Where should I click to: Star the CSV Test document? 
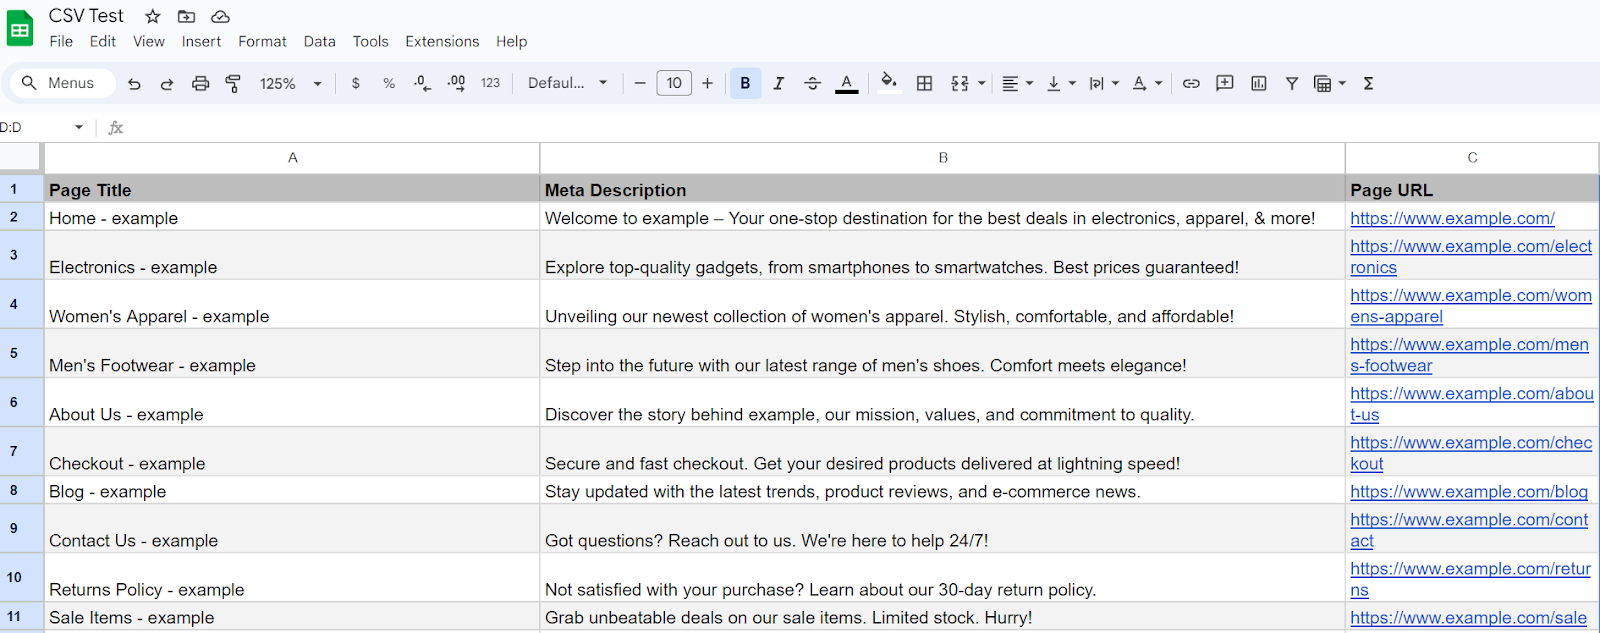(x=152, y=16)
